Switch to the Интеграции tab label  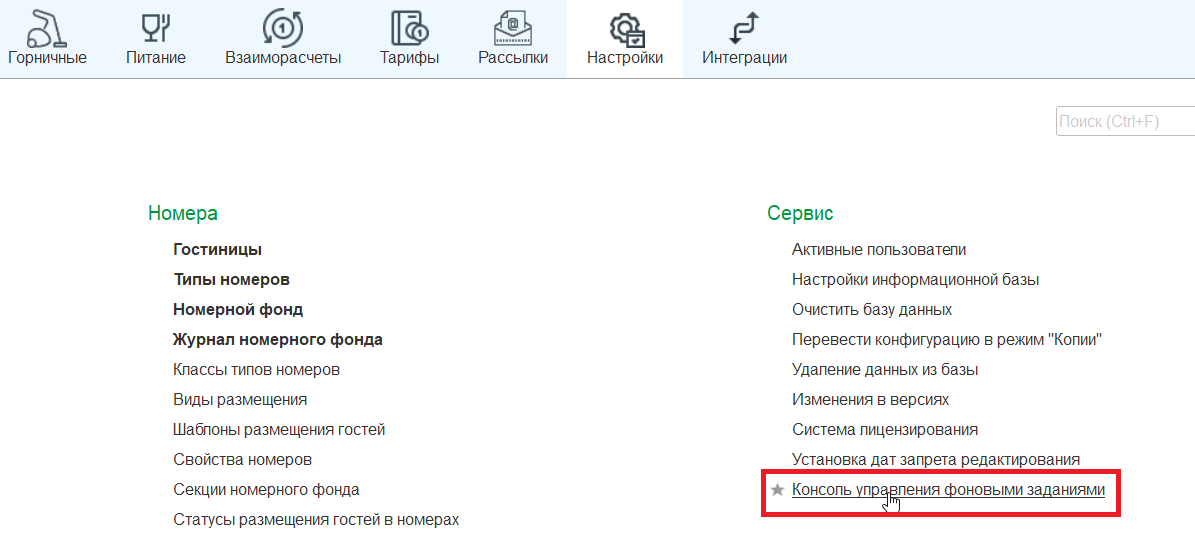(745, 58)
